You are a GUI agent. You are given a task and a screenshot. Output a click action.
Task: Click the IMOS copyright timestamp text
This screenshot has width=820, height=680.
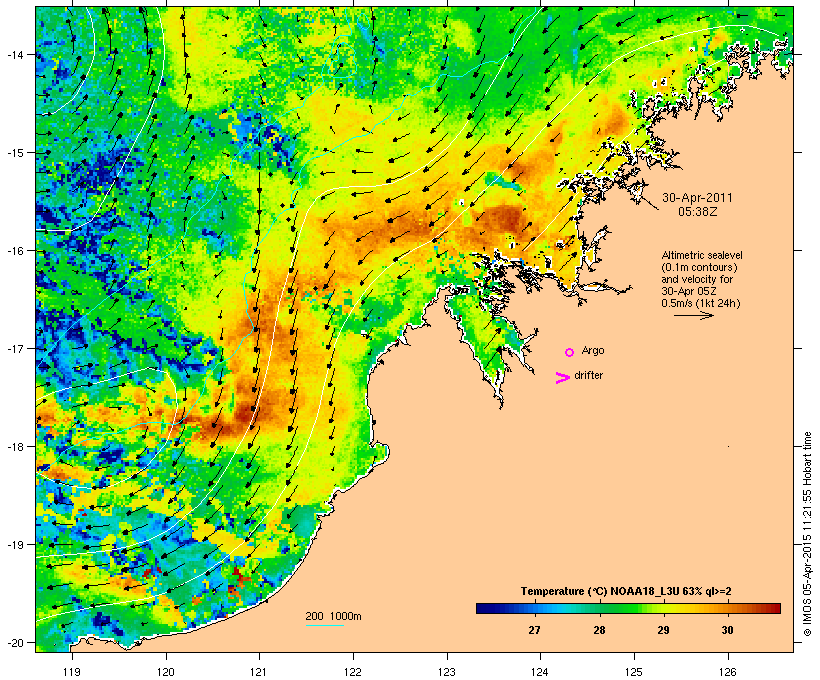807,534
